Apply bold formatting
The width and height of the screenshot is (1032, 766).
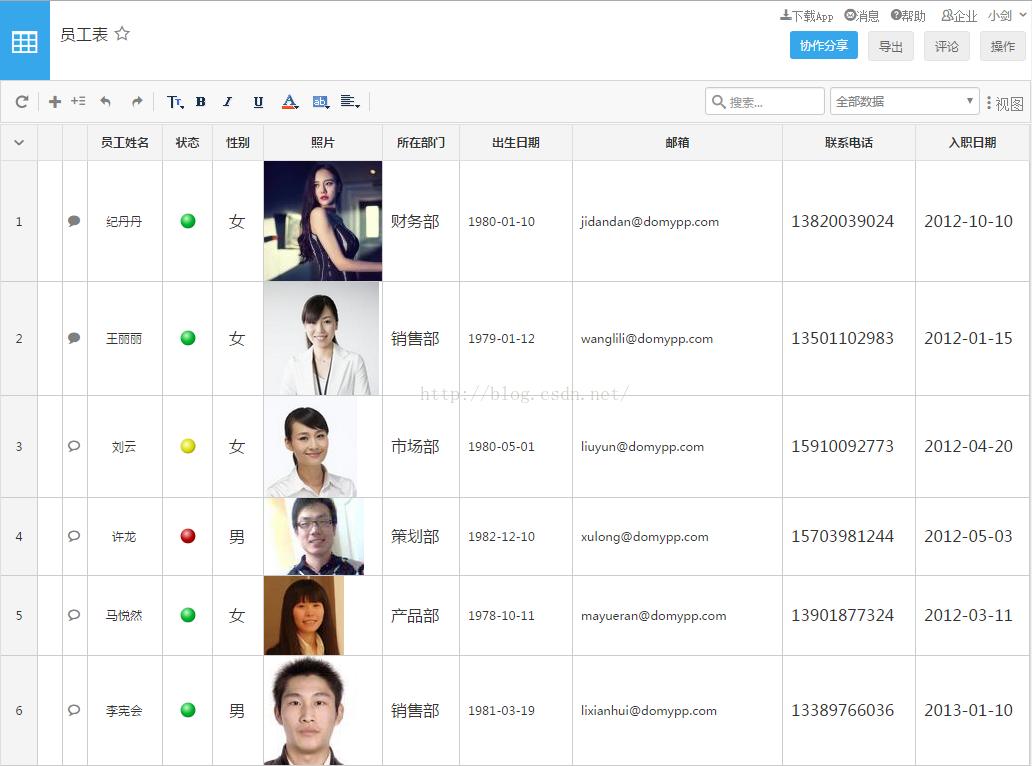coord(200,101)
